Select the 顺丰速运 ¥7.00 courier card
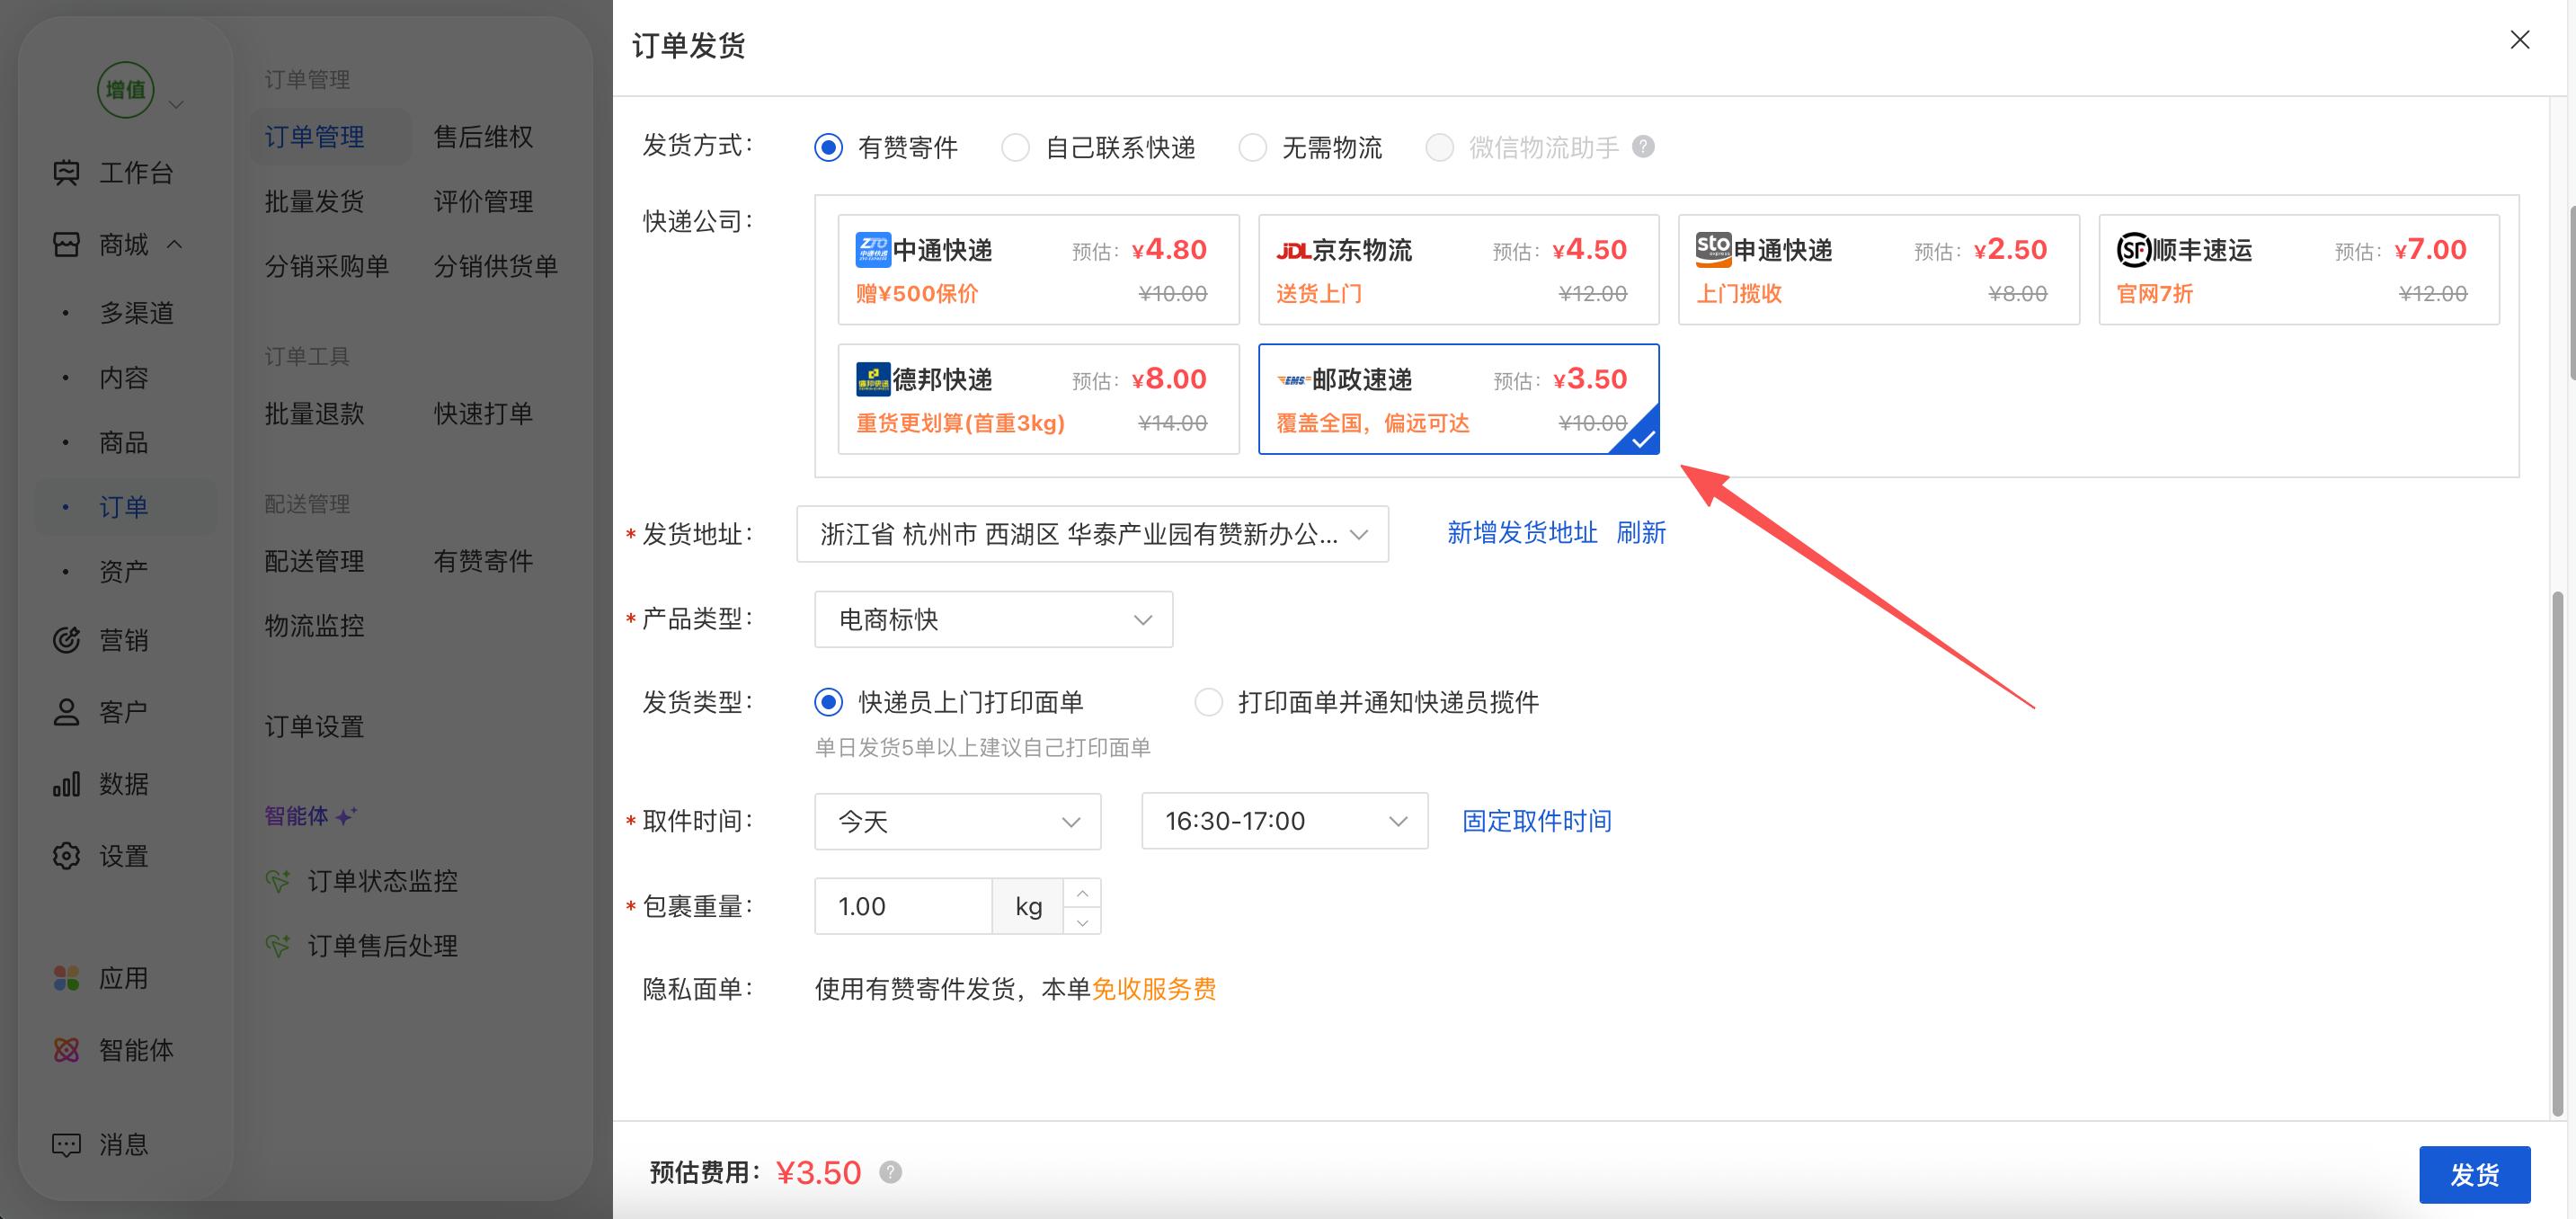Image resolution: width=2576 pixels, height=1219 pixels. 2299,270
